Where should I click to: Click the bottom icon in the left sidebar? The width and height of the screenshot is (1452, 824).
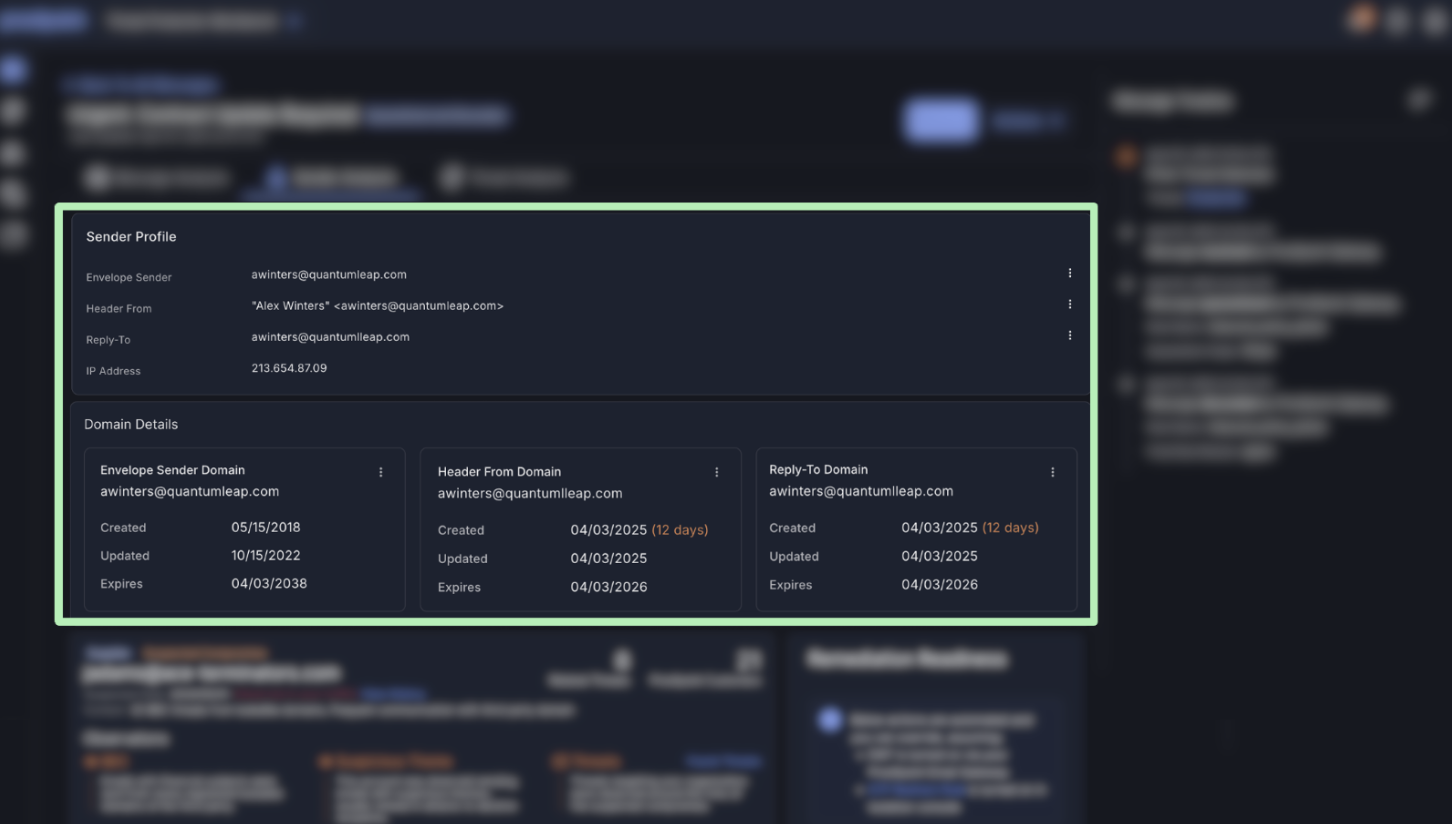[x=14, y=234]
